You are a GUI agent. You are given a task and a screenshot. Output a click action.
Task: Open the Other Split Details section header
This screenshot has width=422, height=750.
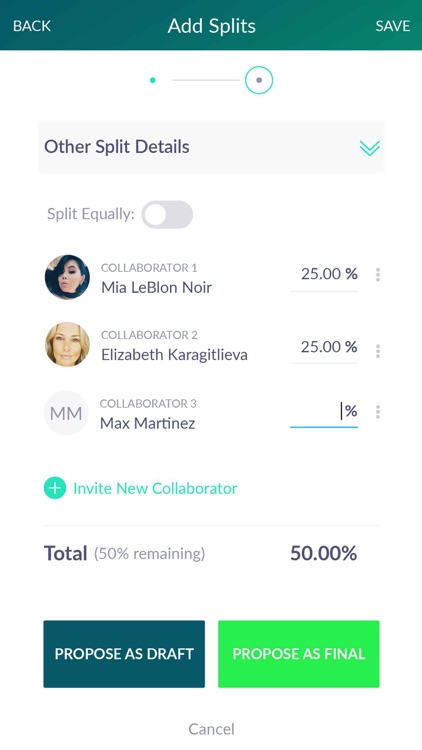[x=211, y=147]
